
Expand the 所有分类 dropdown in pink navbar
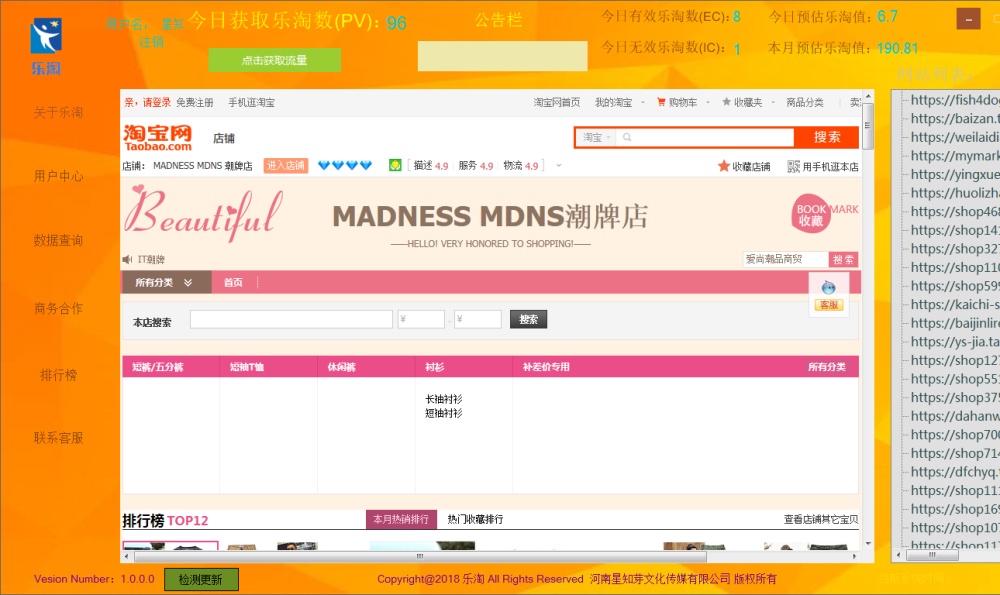click(166, 283)
